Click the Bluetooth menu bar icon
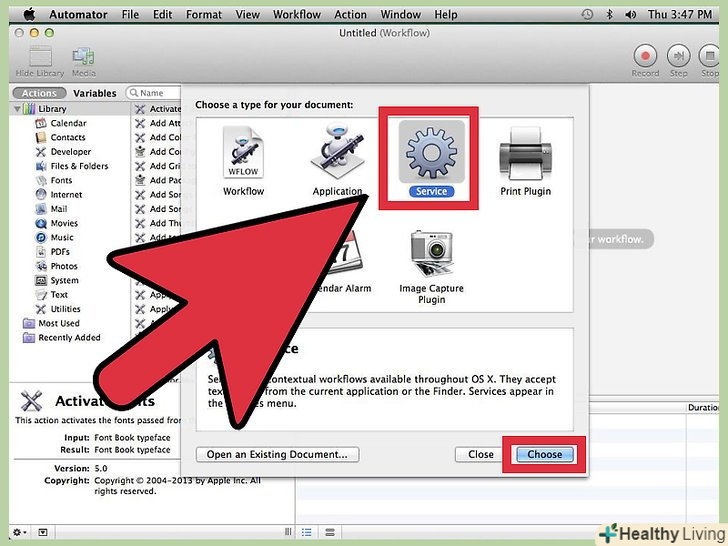The height and width of the screenshot is (546, 728). 609,15
